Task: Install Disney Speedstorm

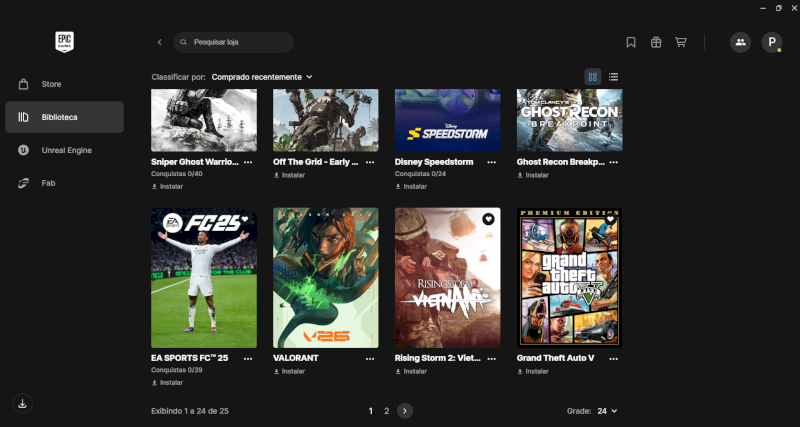Action: click(x=411, y=187)
